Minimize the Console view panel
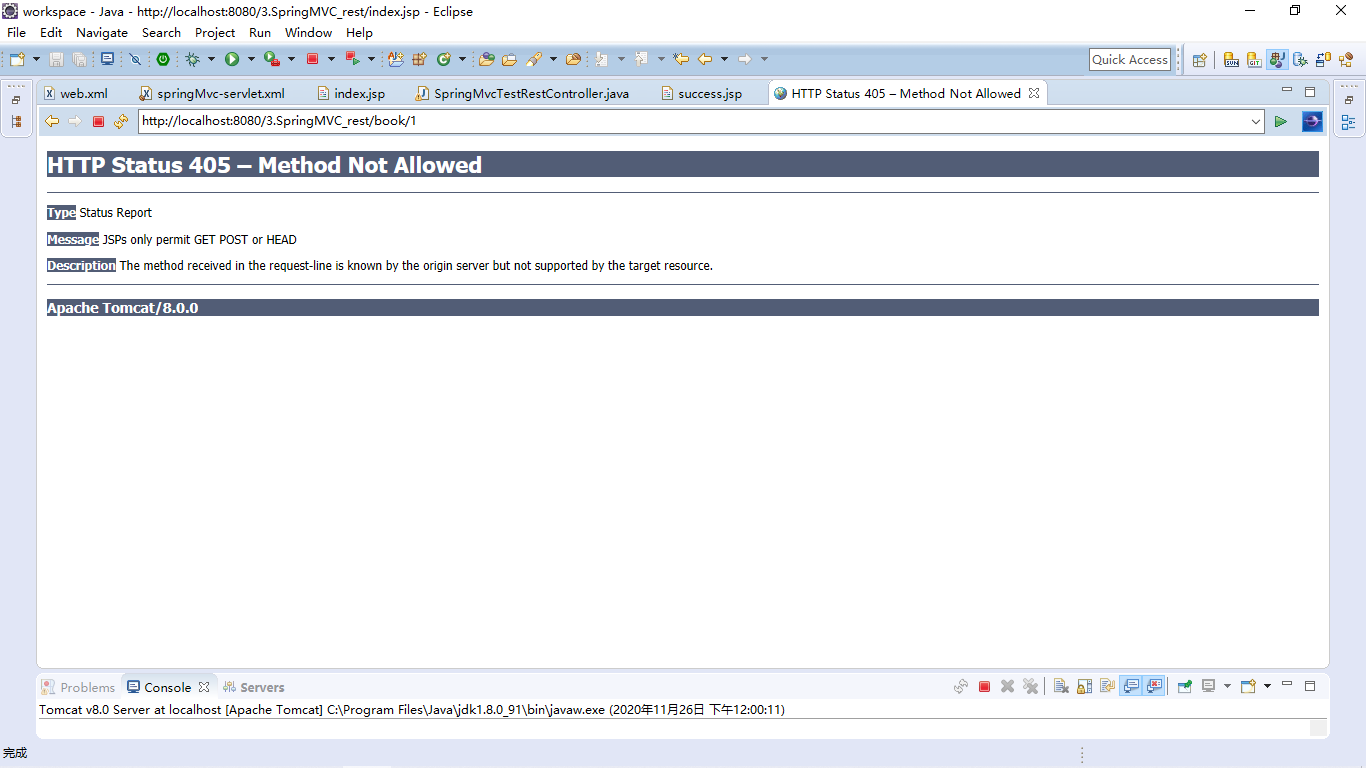The image size is (1366, 768). pos(1287,685)
